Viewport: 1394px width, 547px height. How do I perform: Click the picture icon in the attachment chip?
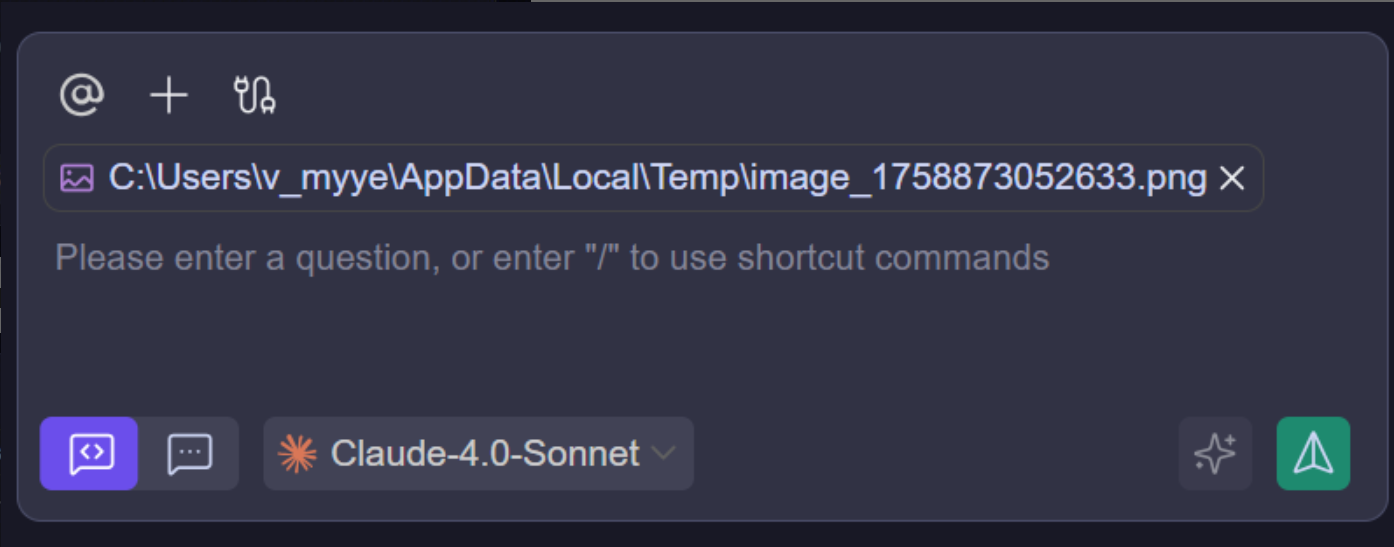coord(77,178)
